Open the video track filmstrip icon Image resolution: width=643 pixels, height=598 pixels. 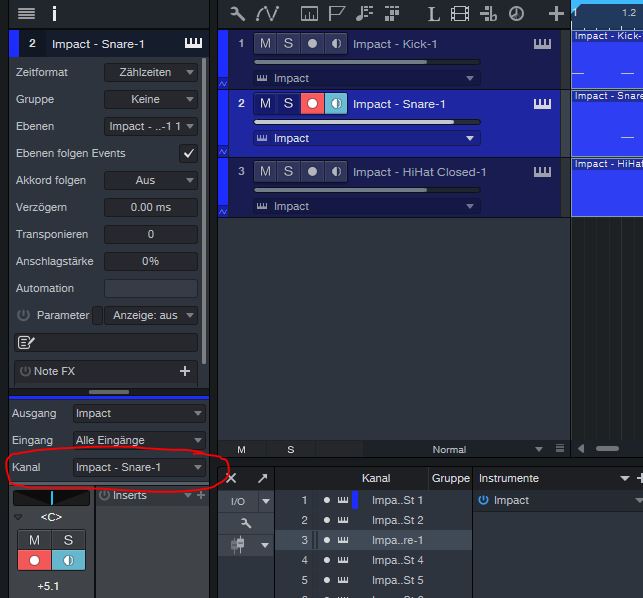tap(459, 14)
